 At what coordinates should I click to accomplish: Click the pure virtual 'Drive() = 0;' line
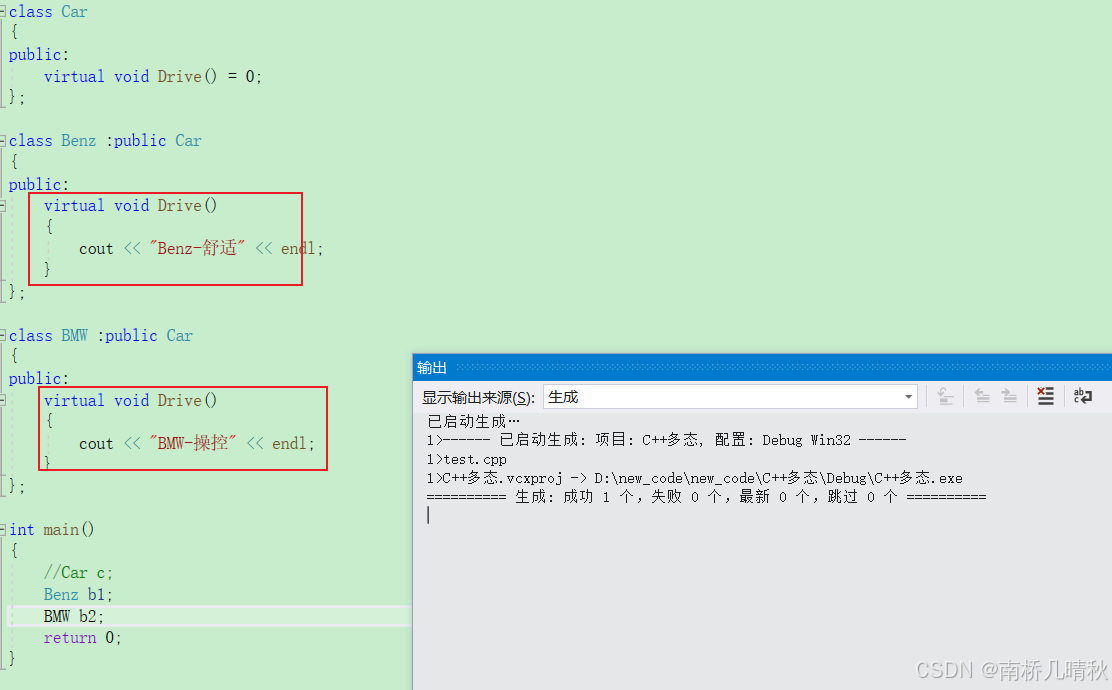coord(152,77)
